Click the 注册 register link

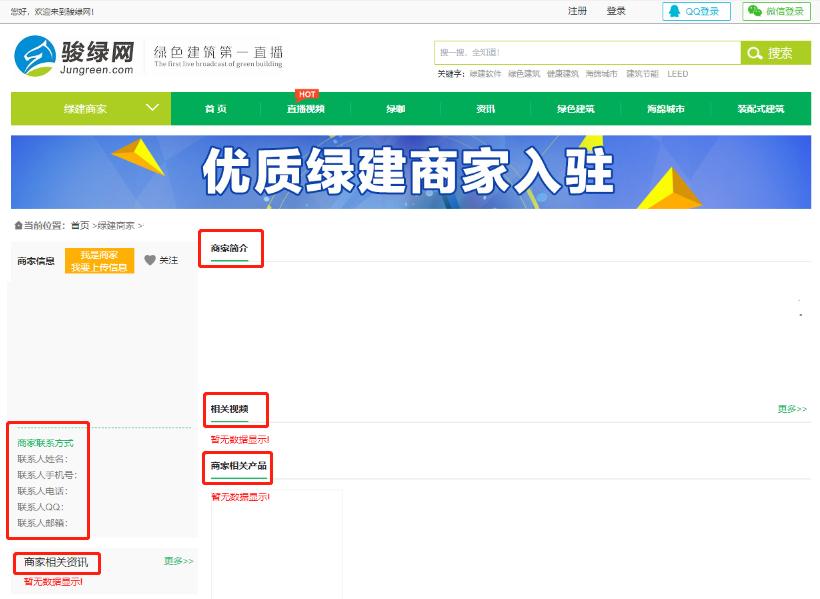click(x=576, y=11)
